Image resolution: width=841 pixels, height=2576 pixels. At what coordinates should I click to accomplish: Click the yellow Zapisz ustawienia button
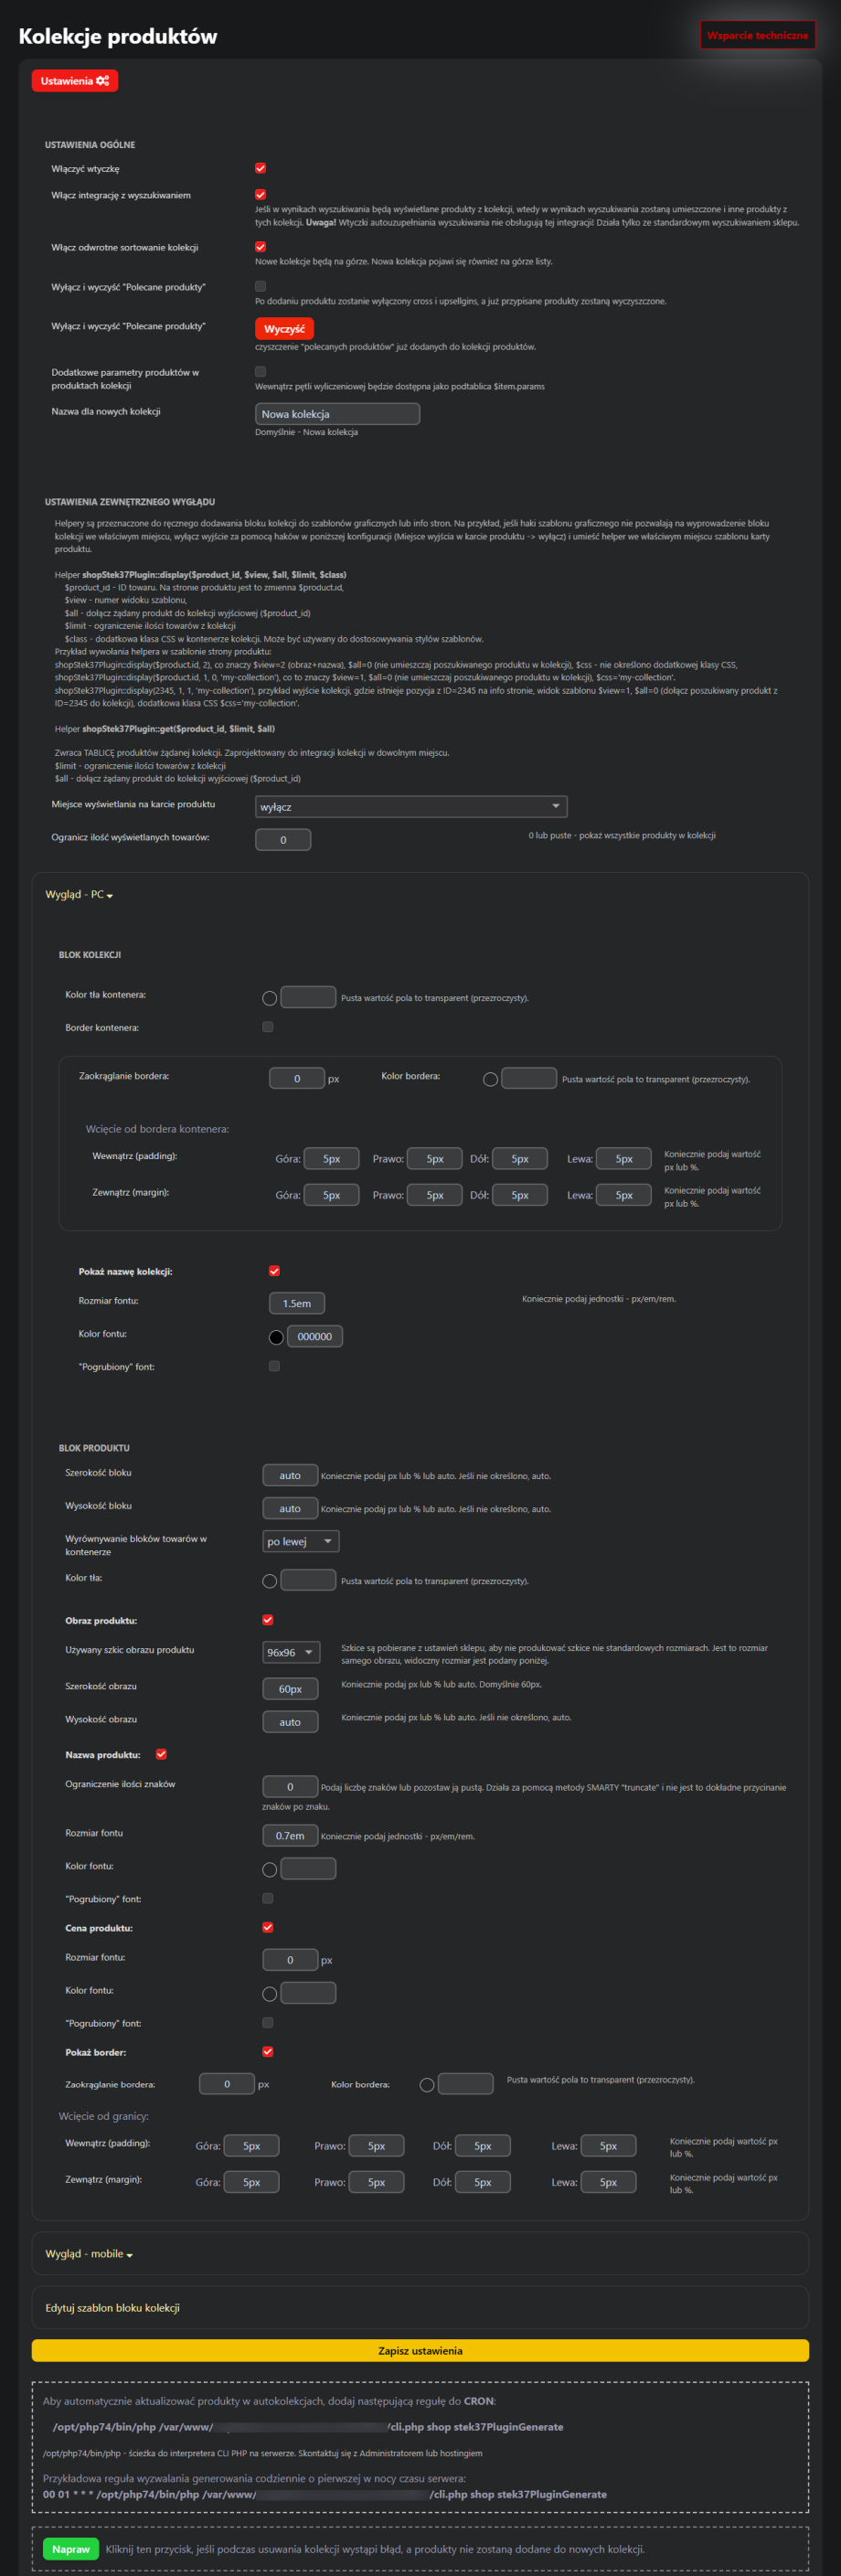420,2351
